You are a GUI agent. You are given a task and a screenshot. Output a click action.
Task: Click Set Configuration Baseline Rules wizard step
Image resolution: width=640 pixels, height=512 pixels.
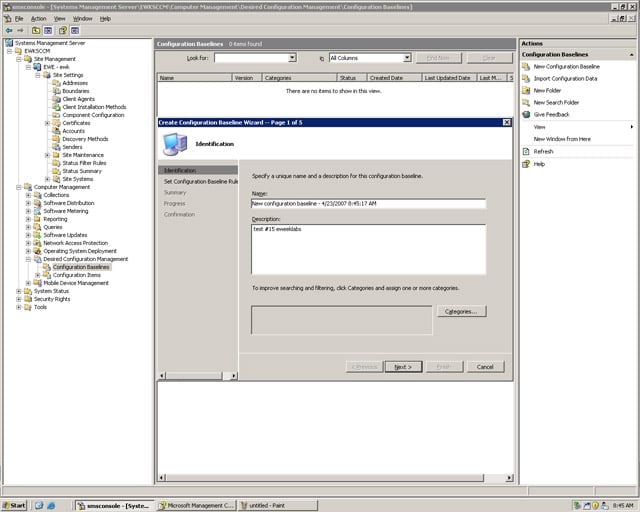click(200, 182)
